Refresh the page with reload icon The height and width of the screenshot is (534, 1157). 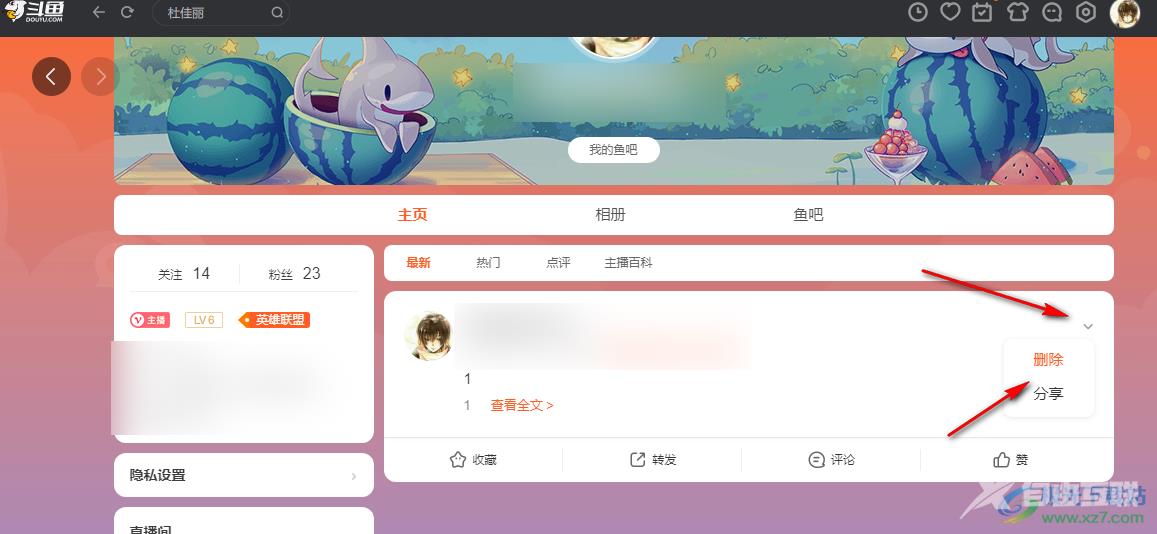[127, 13]
